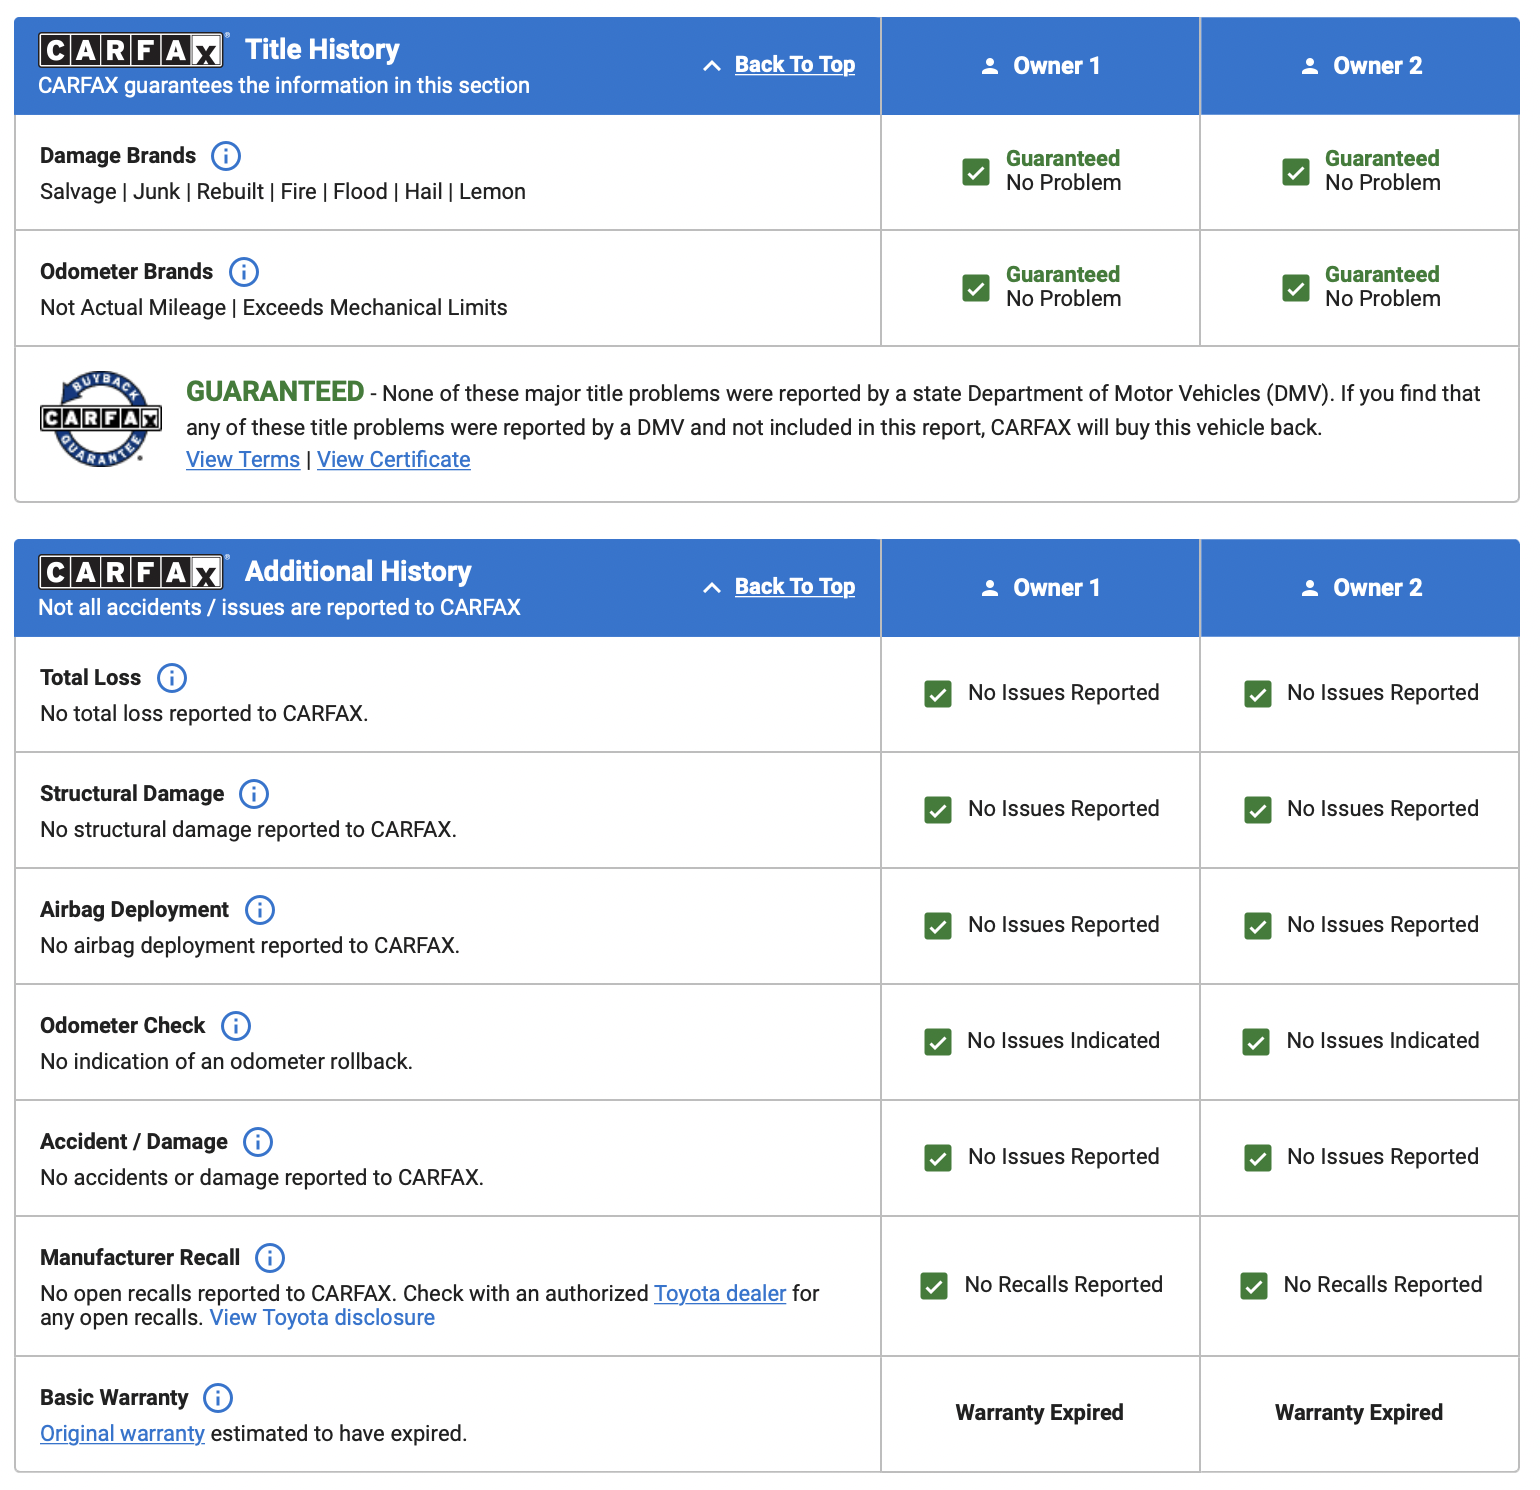Viewport: 1540px width, 1490px height.
Task: Open the Structural Damage info icon
Action: coord(254,794)
